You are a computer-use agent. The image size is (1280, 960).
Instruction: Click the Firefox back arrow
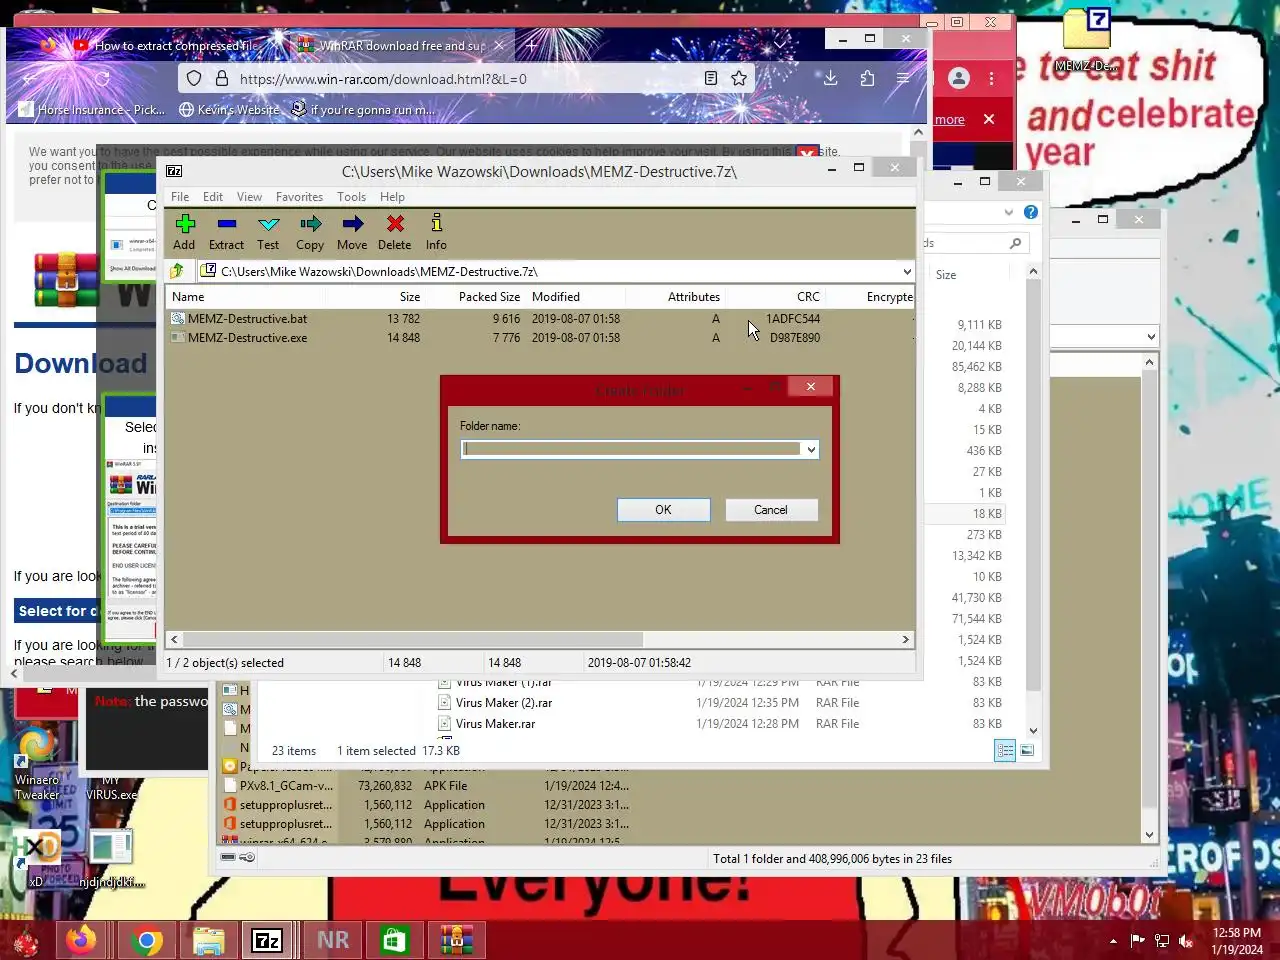point(31,78)
